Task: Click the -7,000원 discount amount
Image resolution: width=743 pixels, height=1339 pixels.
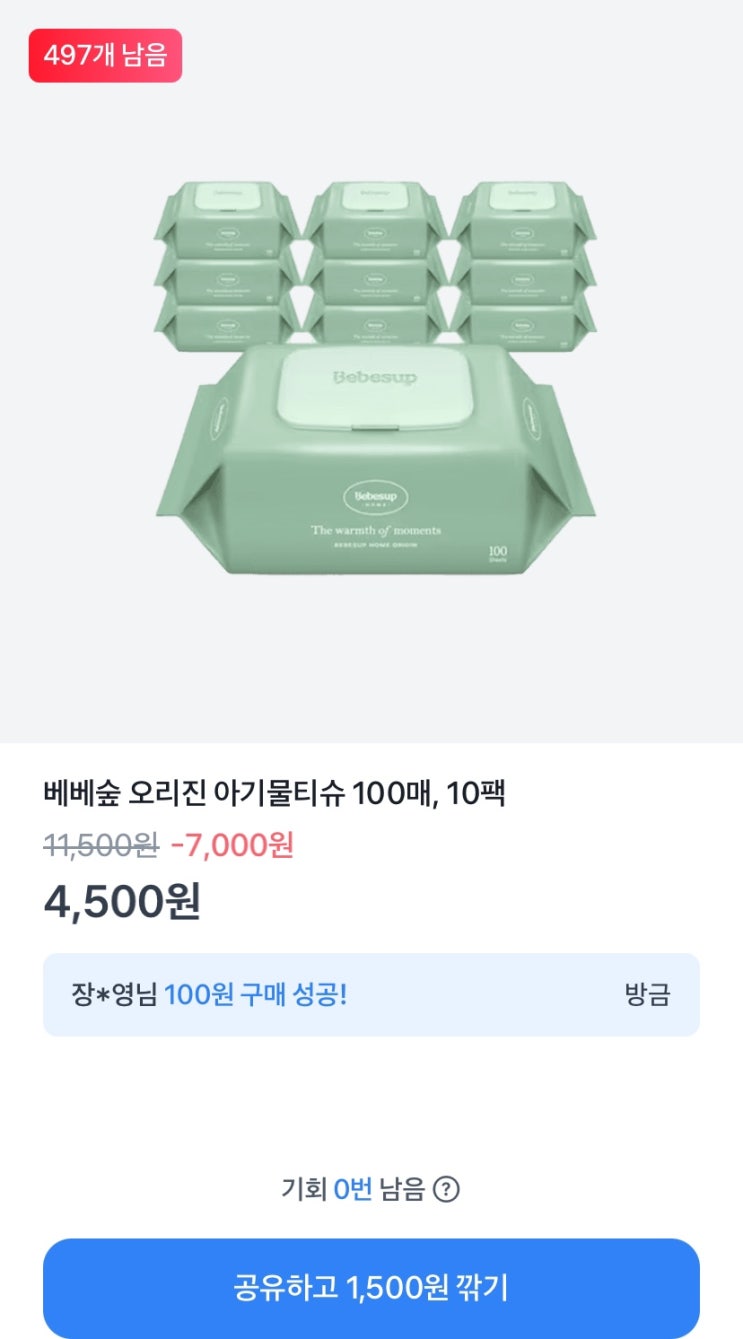Action: click(x=232, y=846)
